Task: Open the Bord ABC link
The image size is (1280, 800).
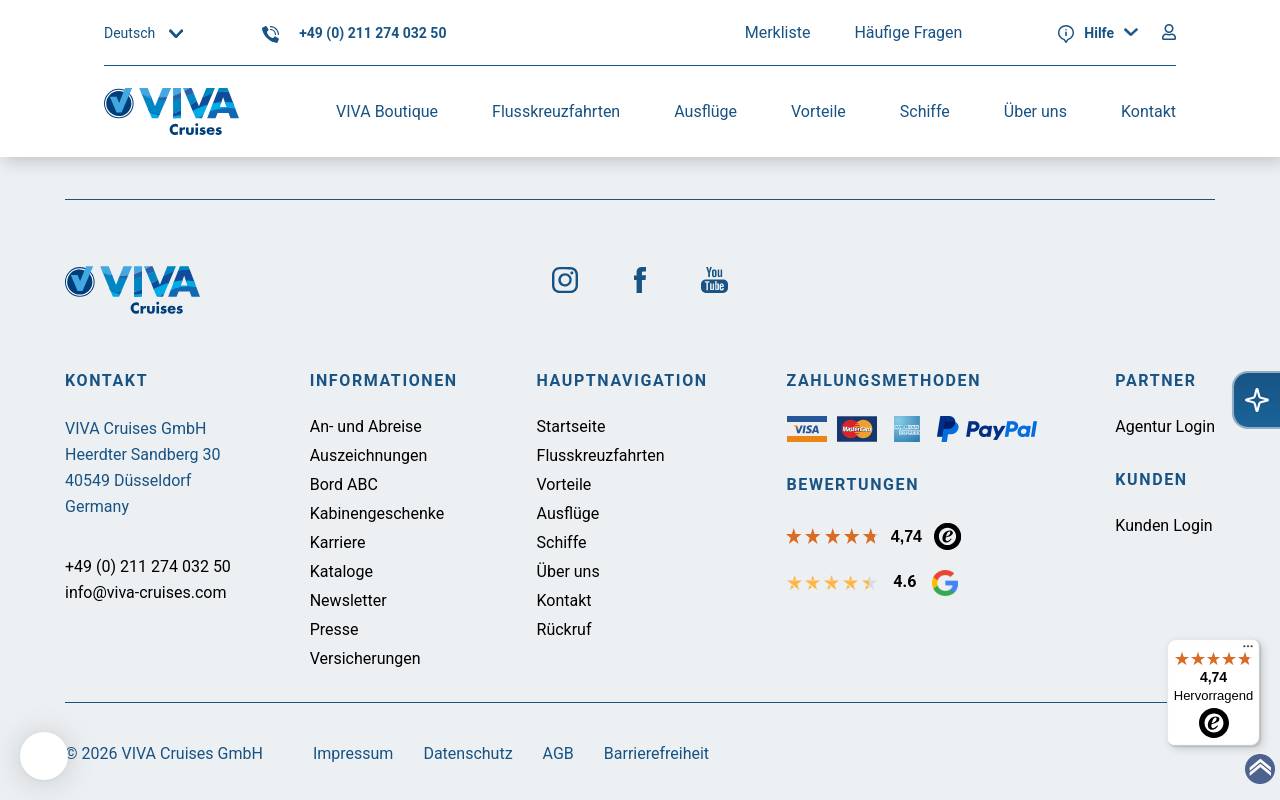Action: [343, 485]
